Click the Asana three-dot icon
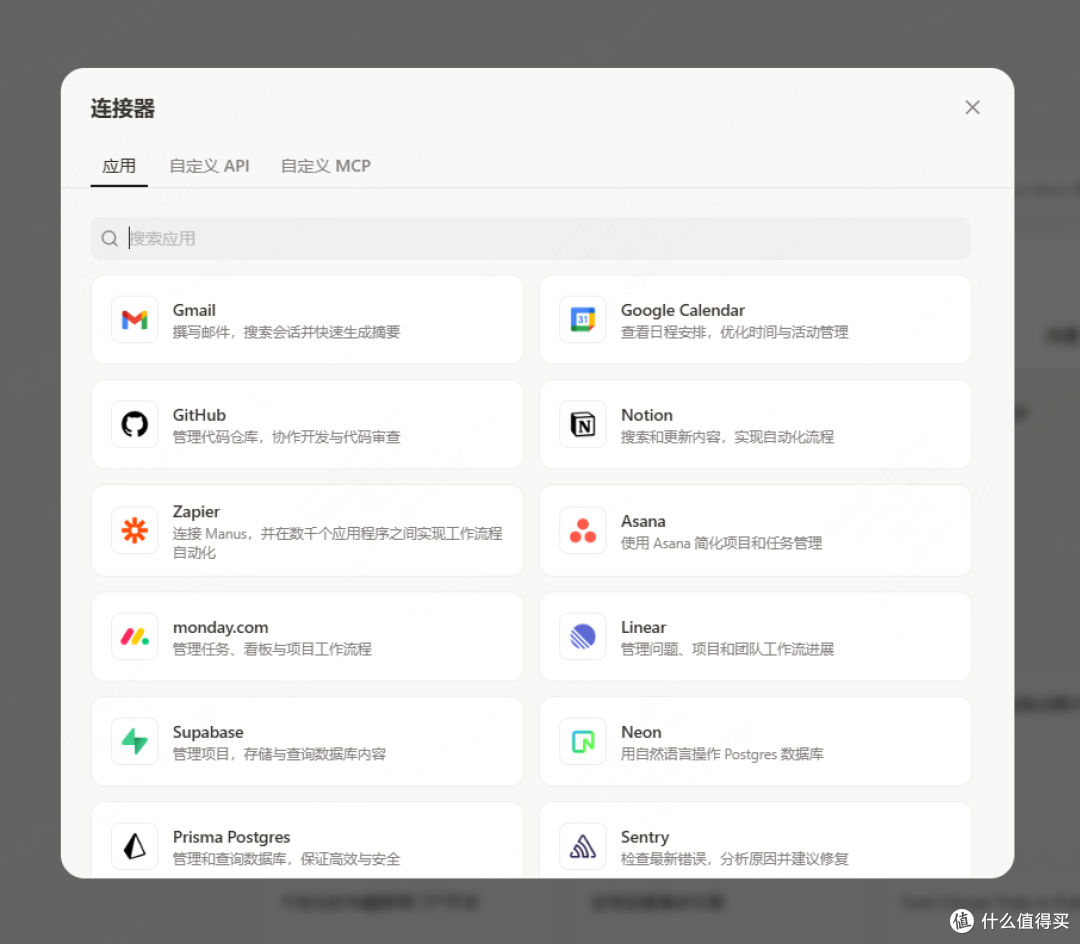Screen dimensions: 1080x944 [x=583, y=530]
